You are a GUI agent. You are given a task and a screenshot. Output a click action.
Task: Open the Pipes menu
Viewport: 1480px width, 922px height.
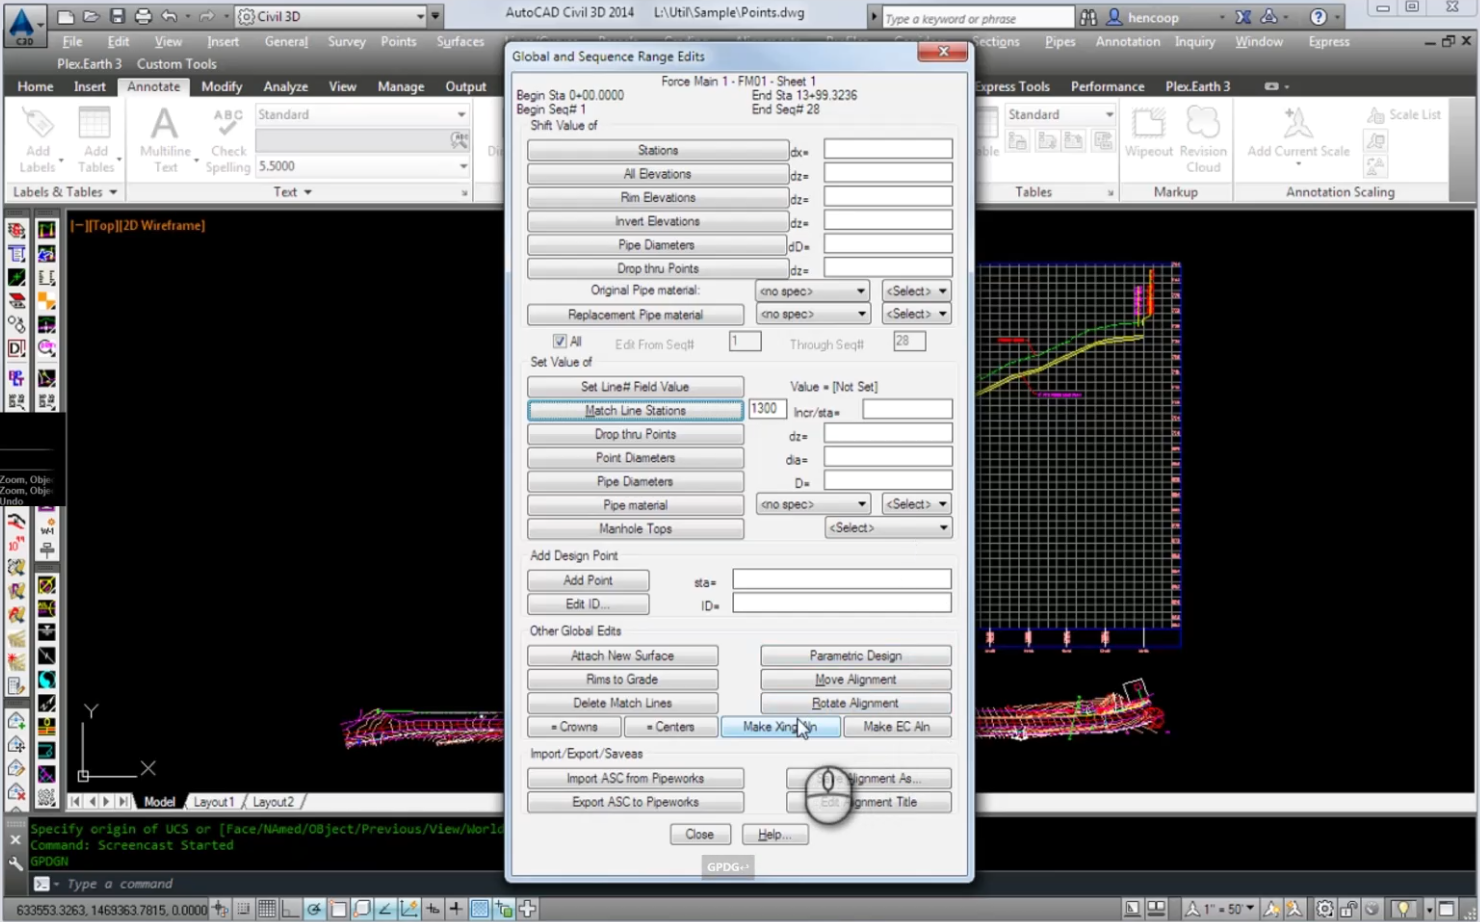point(1060,41)
